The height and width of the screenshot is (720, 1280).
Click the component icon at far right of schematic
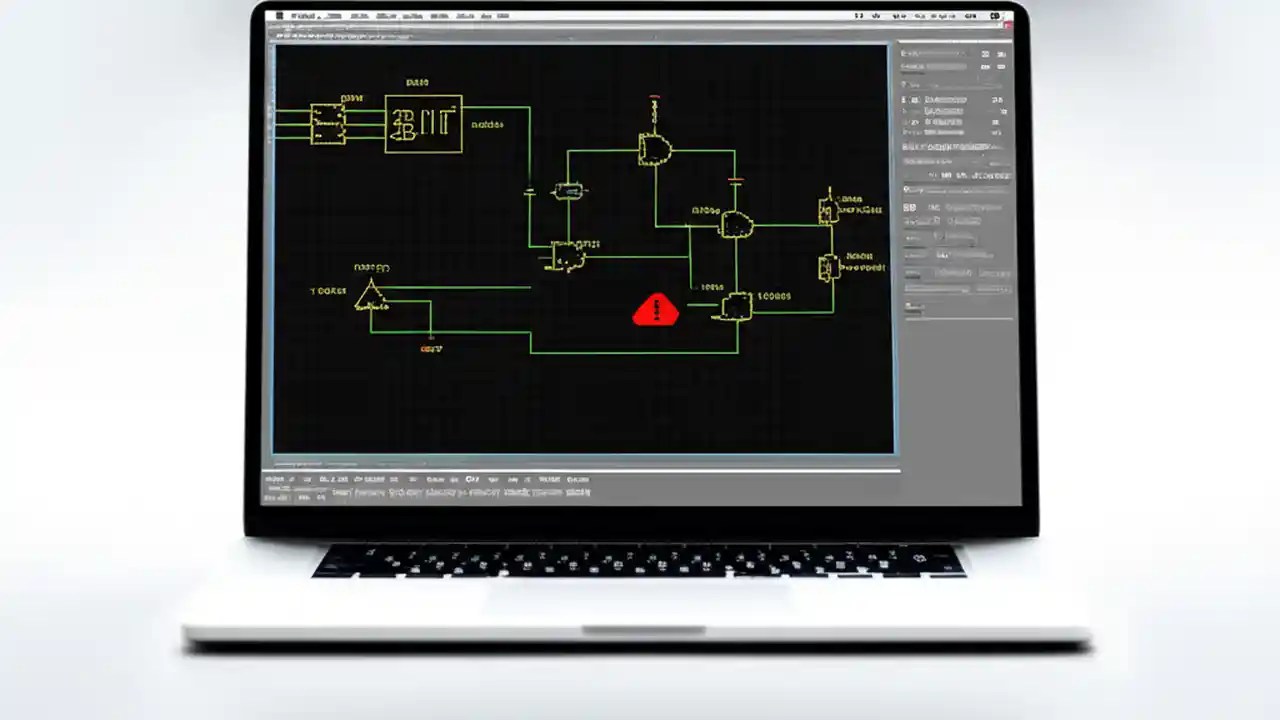pos(830,207)
